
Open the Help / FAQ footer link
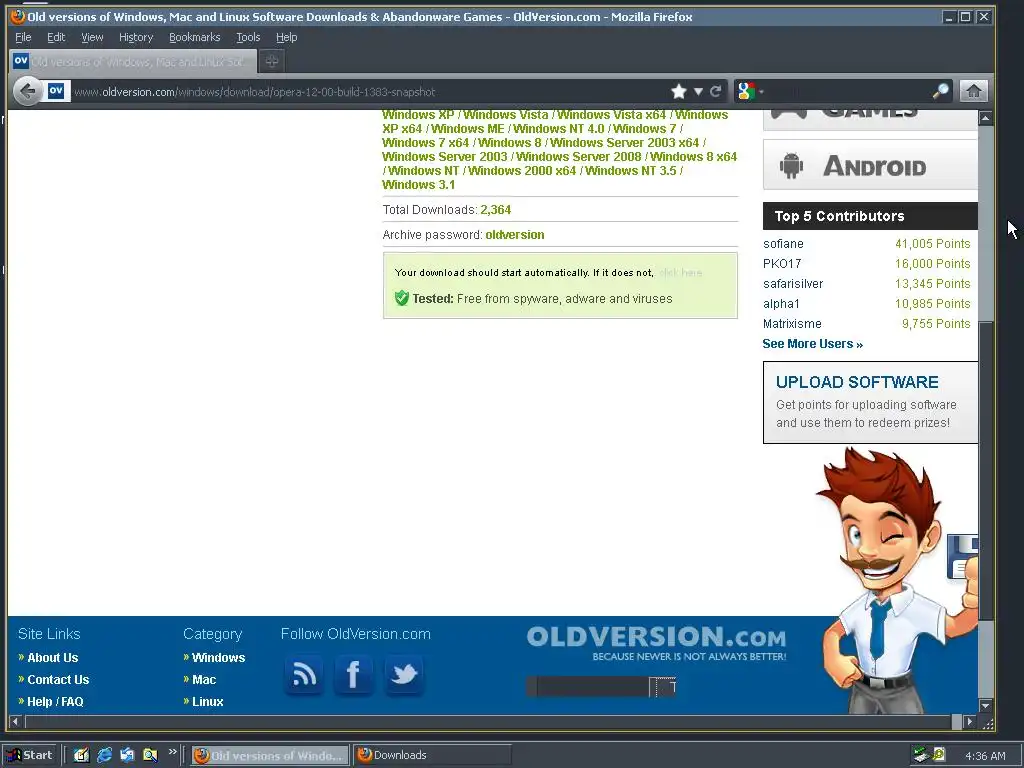55,702
